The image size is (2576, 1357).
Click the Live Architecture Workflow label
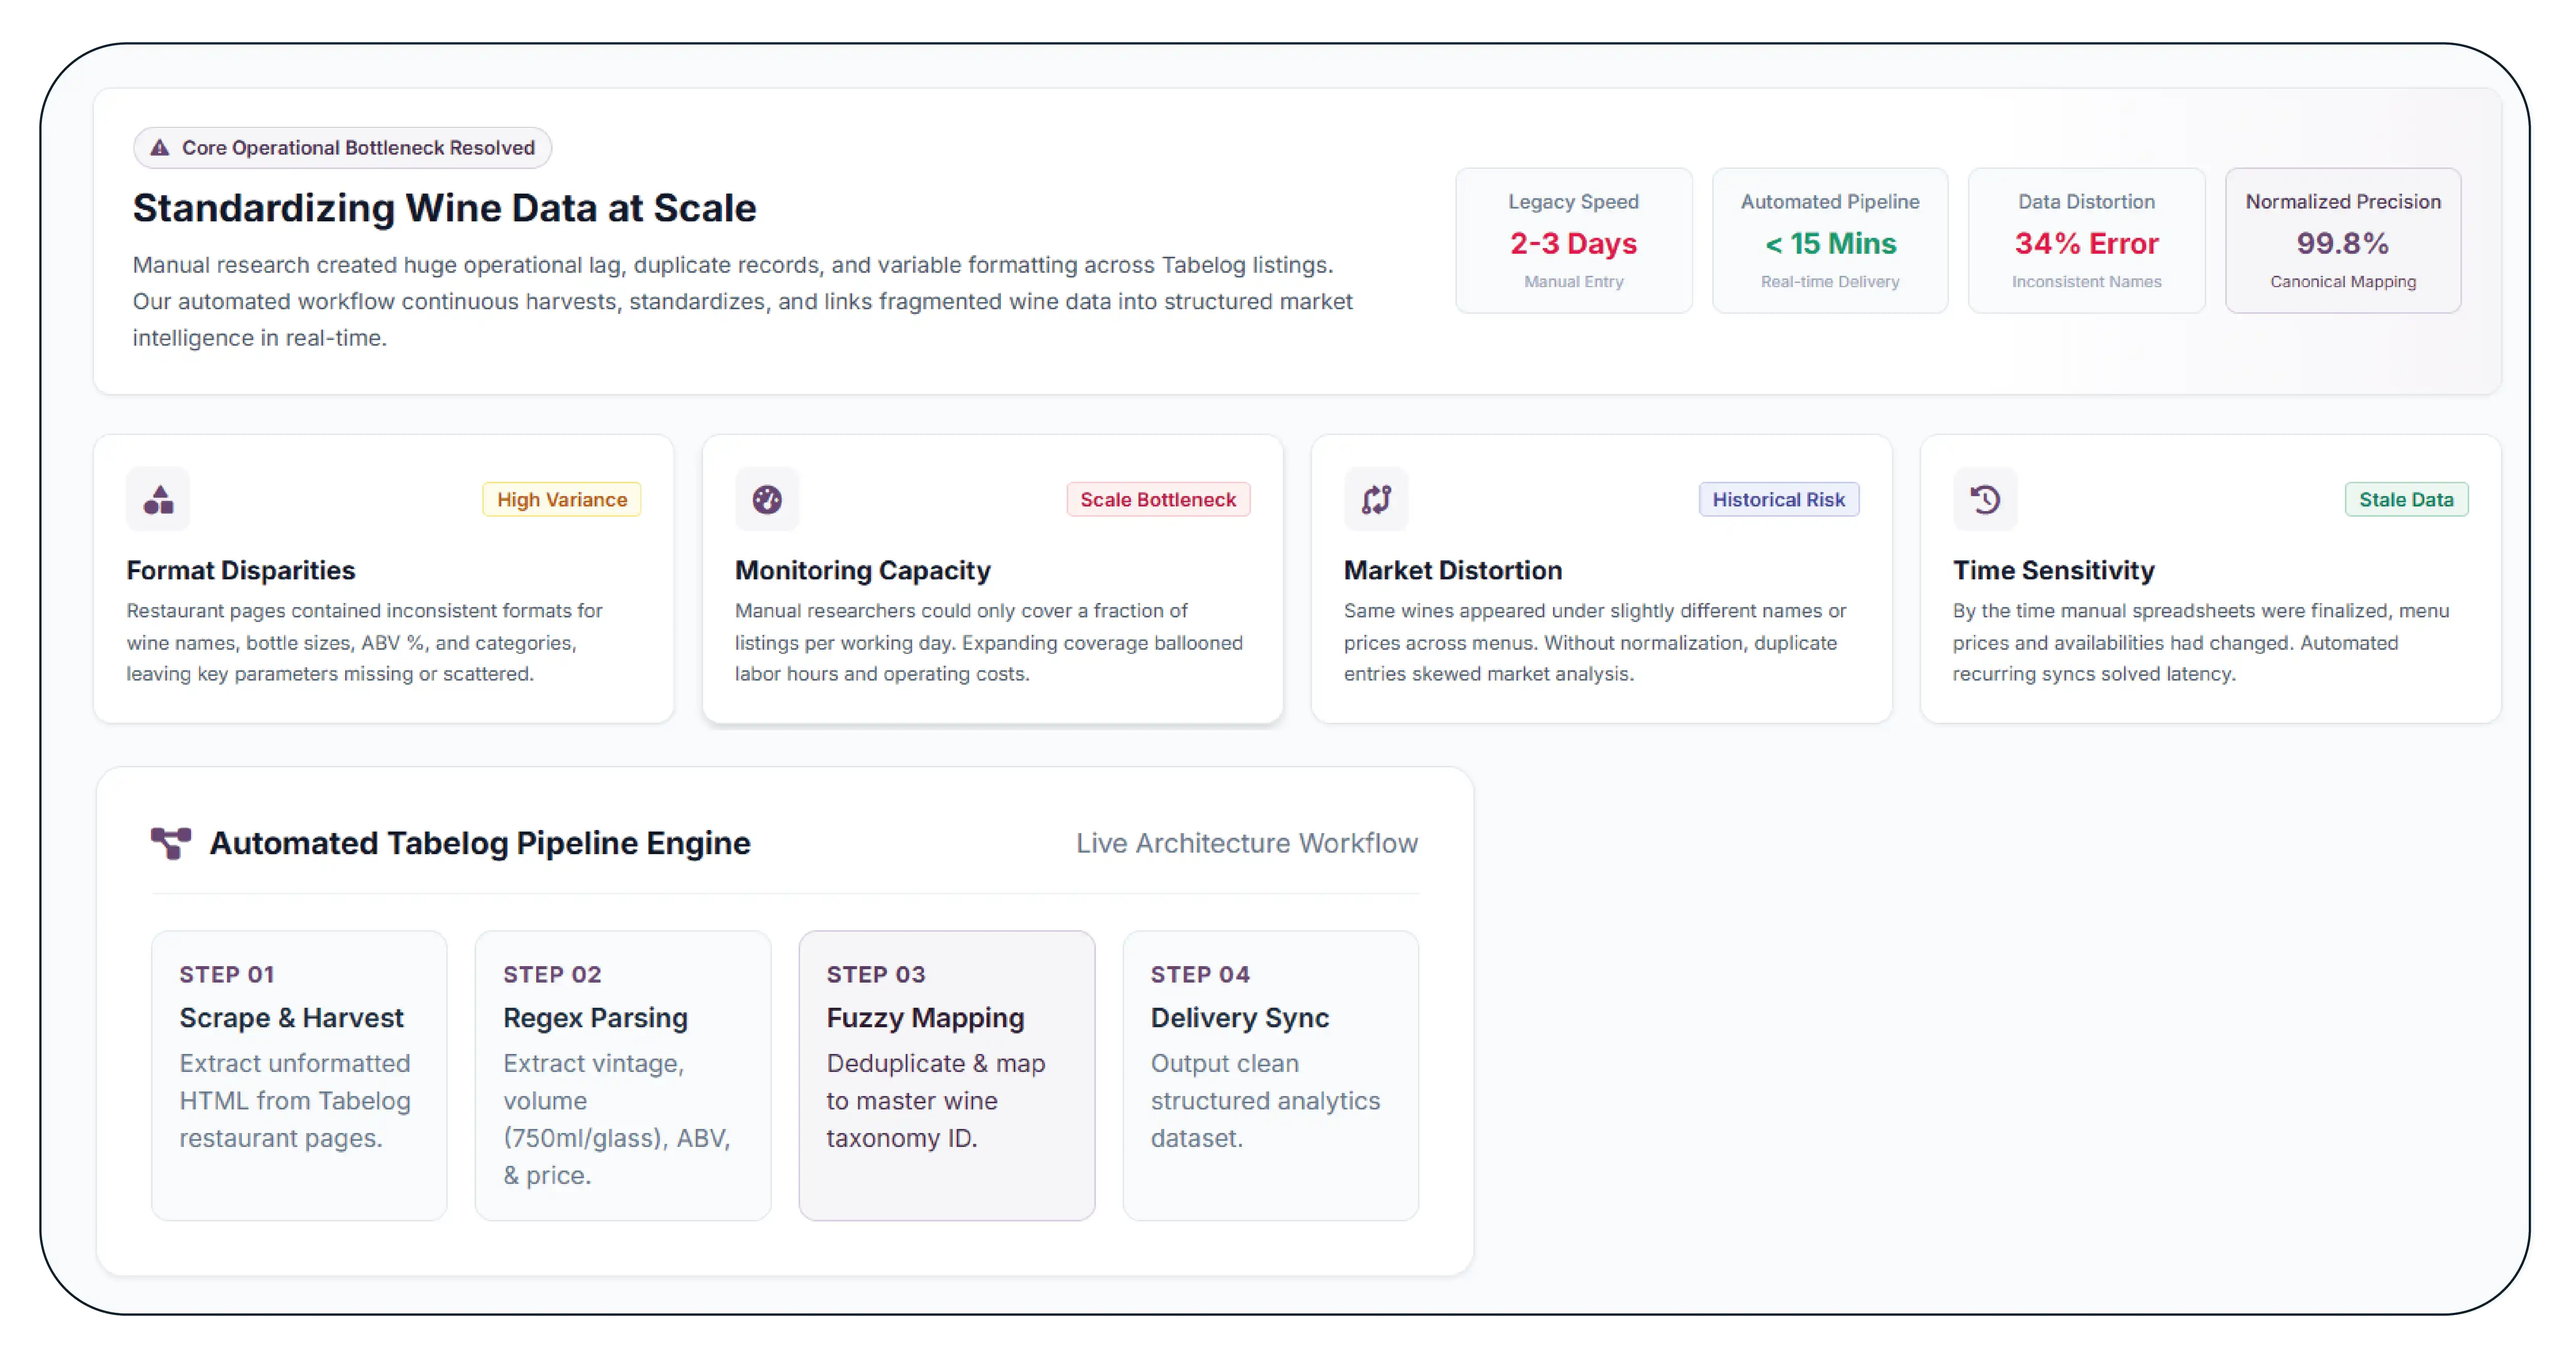click(x=1247, y=843)
